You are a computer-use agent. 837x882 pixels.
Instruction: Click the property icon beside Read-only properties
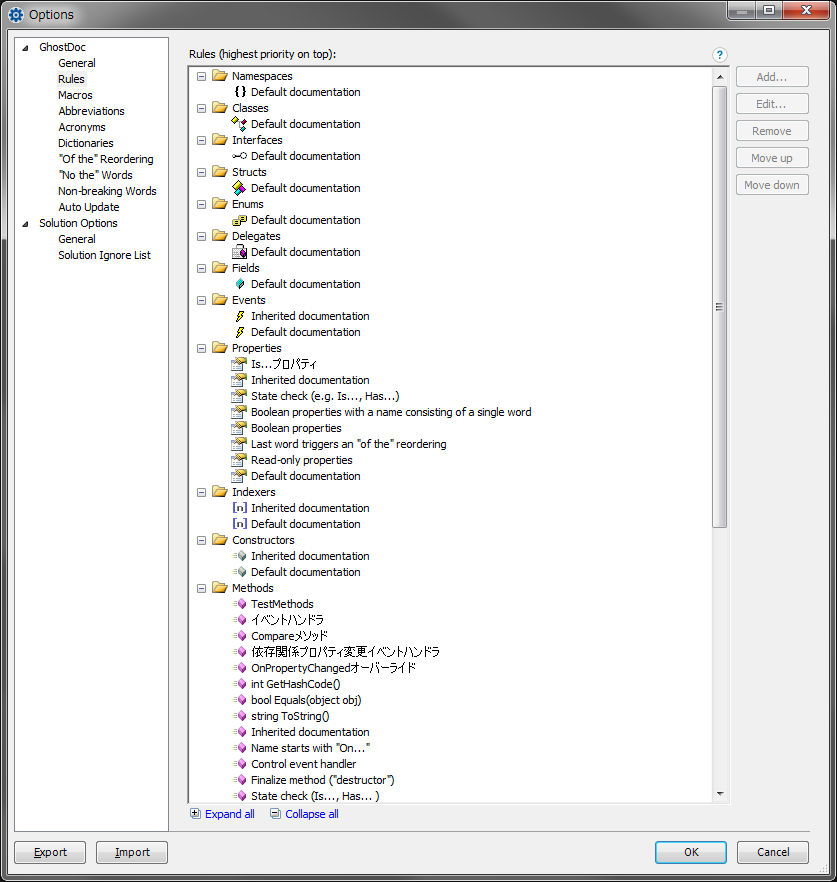click(x=240, y=460)
